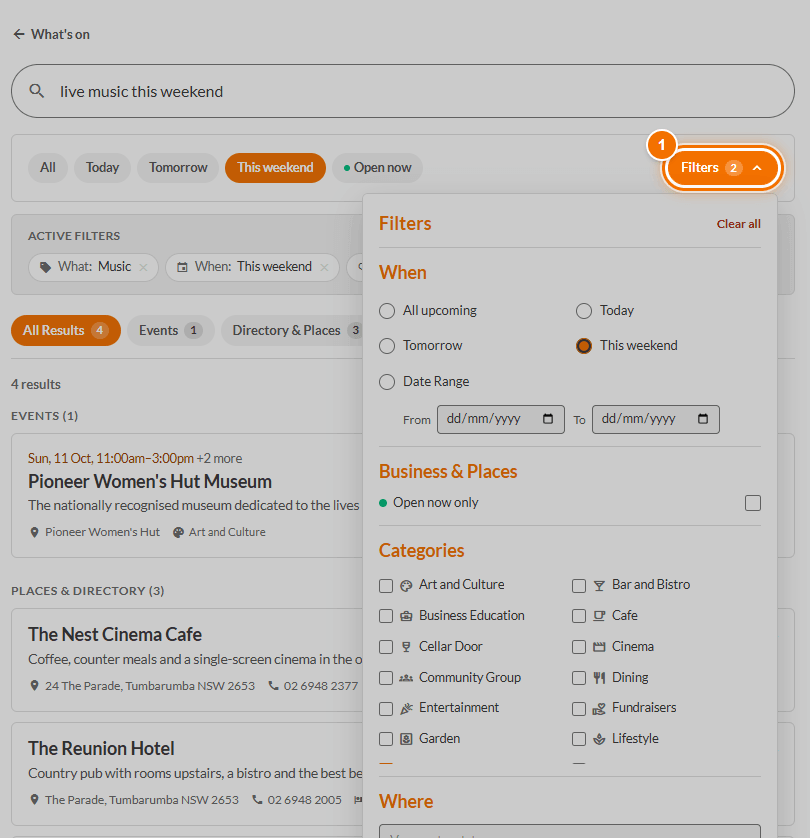This screenshot has height=838, width=810.
Task: Click the From date field
Action: pos(501,420)
